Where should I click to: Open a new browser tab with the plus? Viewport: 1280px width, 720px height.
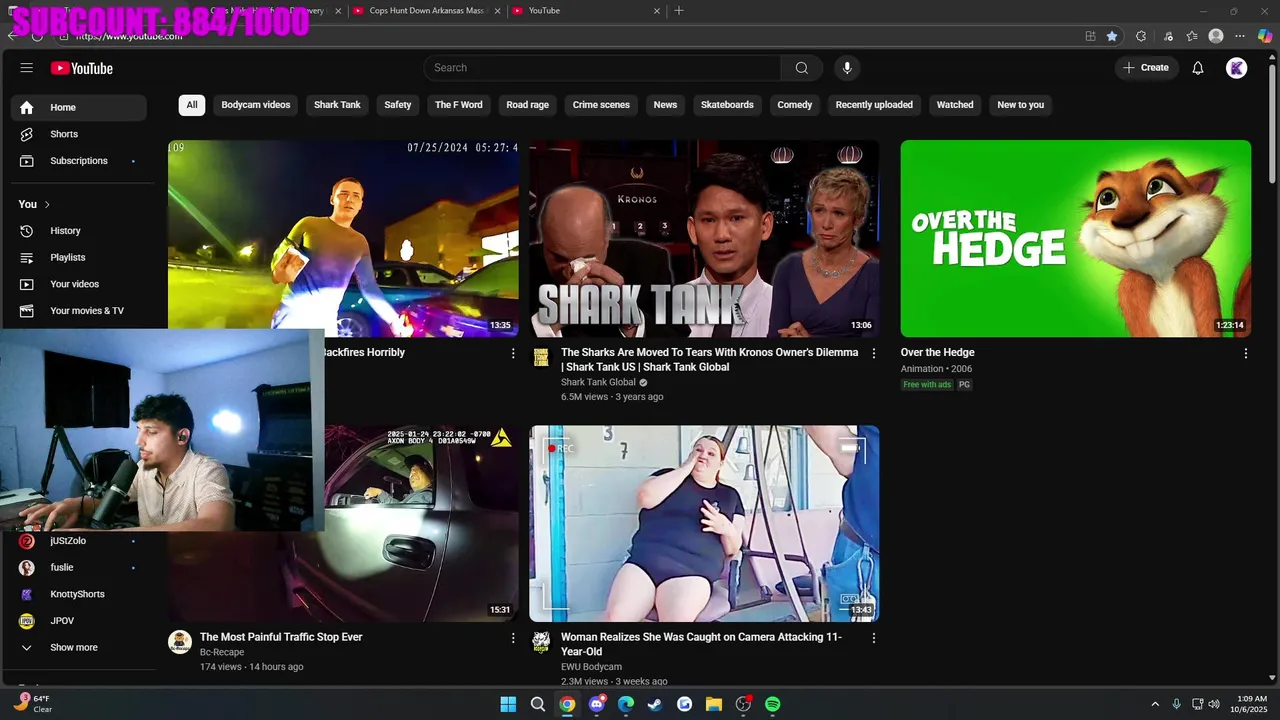coord(679,11)
